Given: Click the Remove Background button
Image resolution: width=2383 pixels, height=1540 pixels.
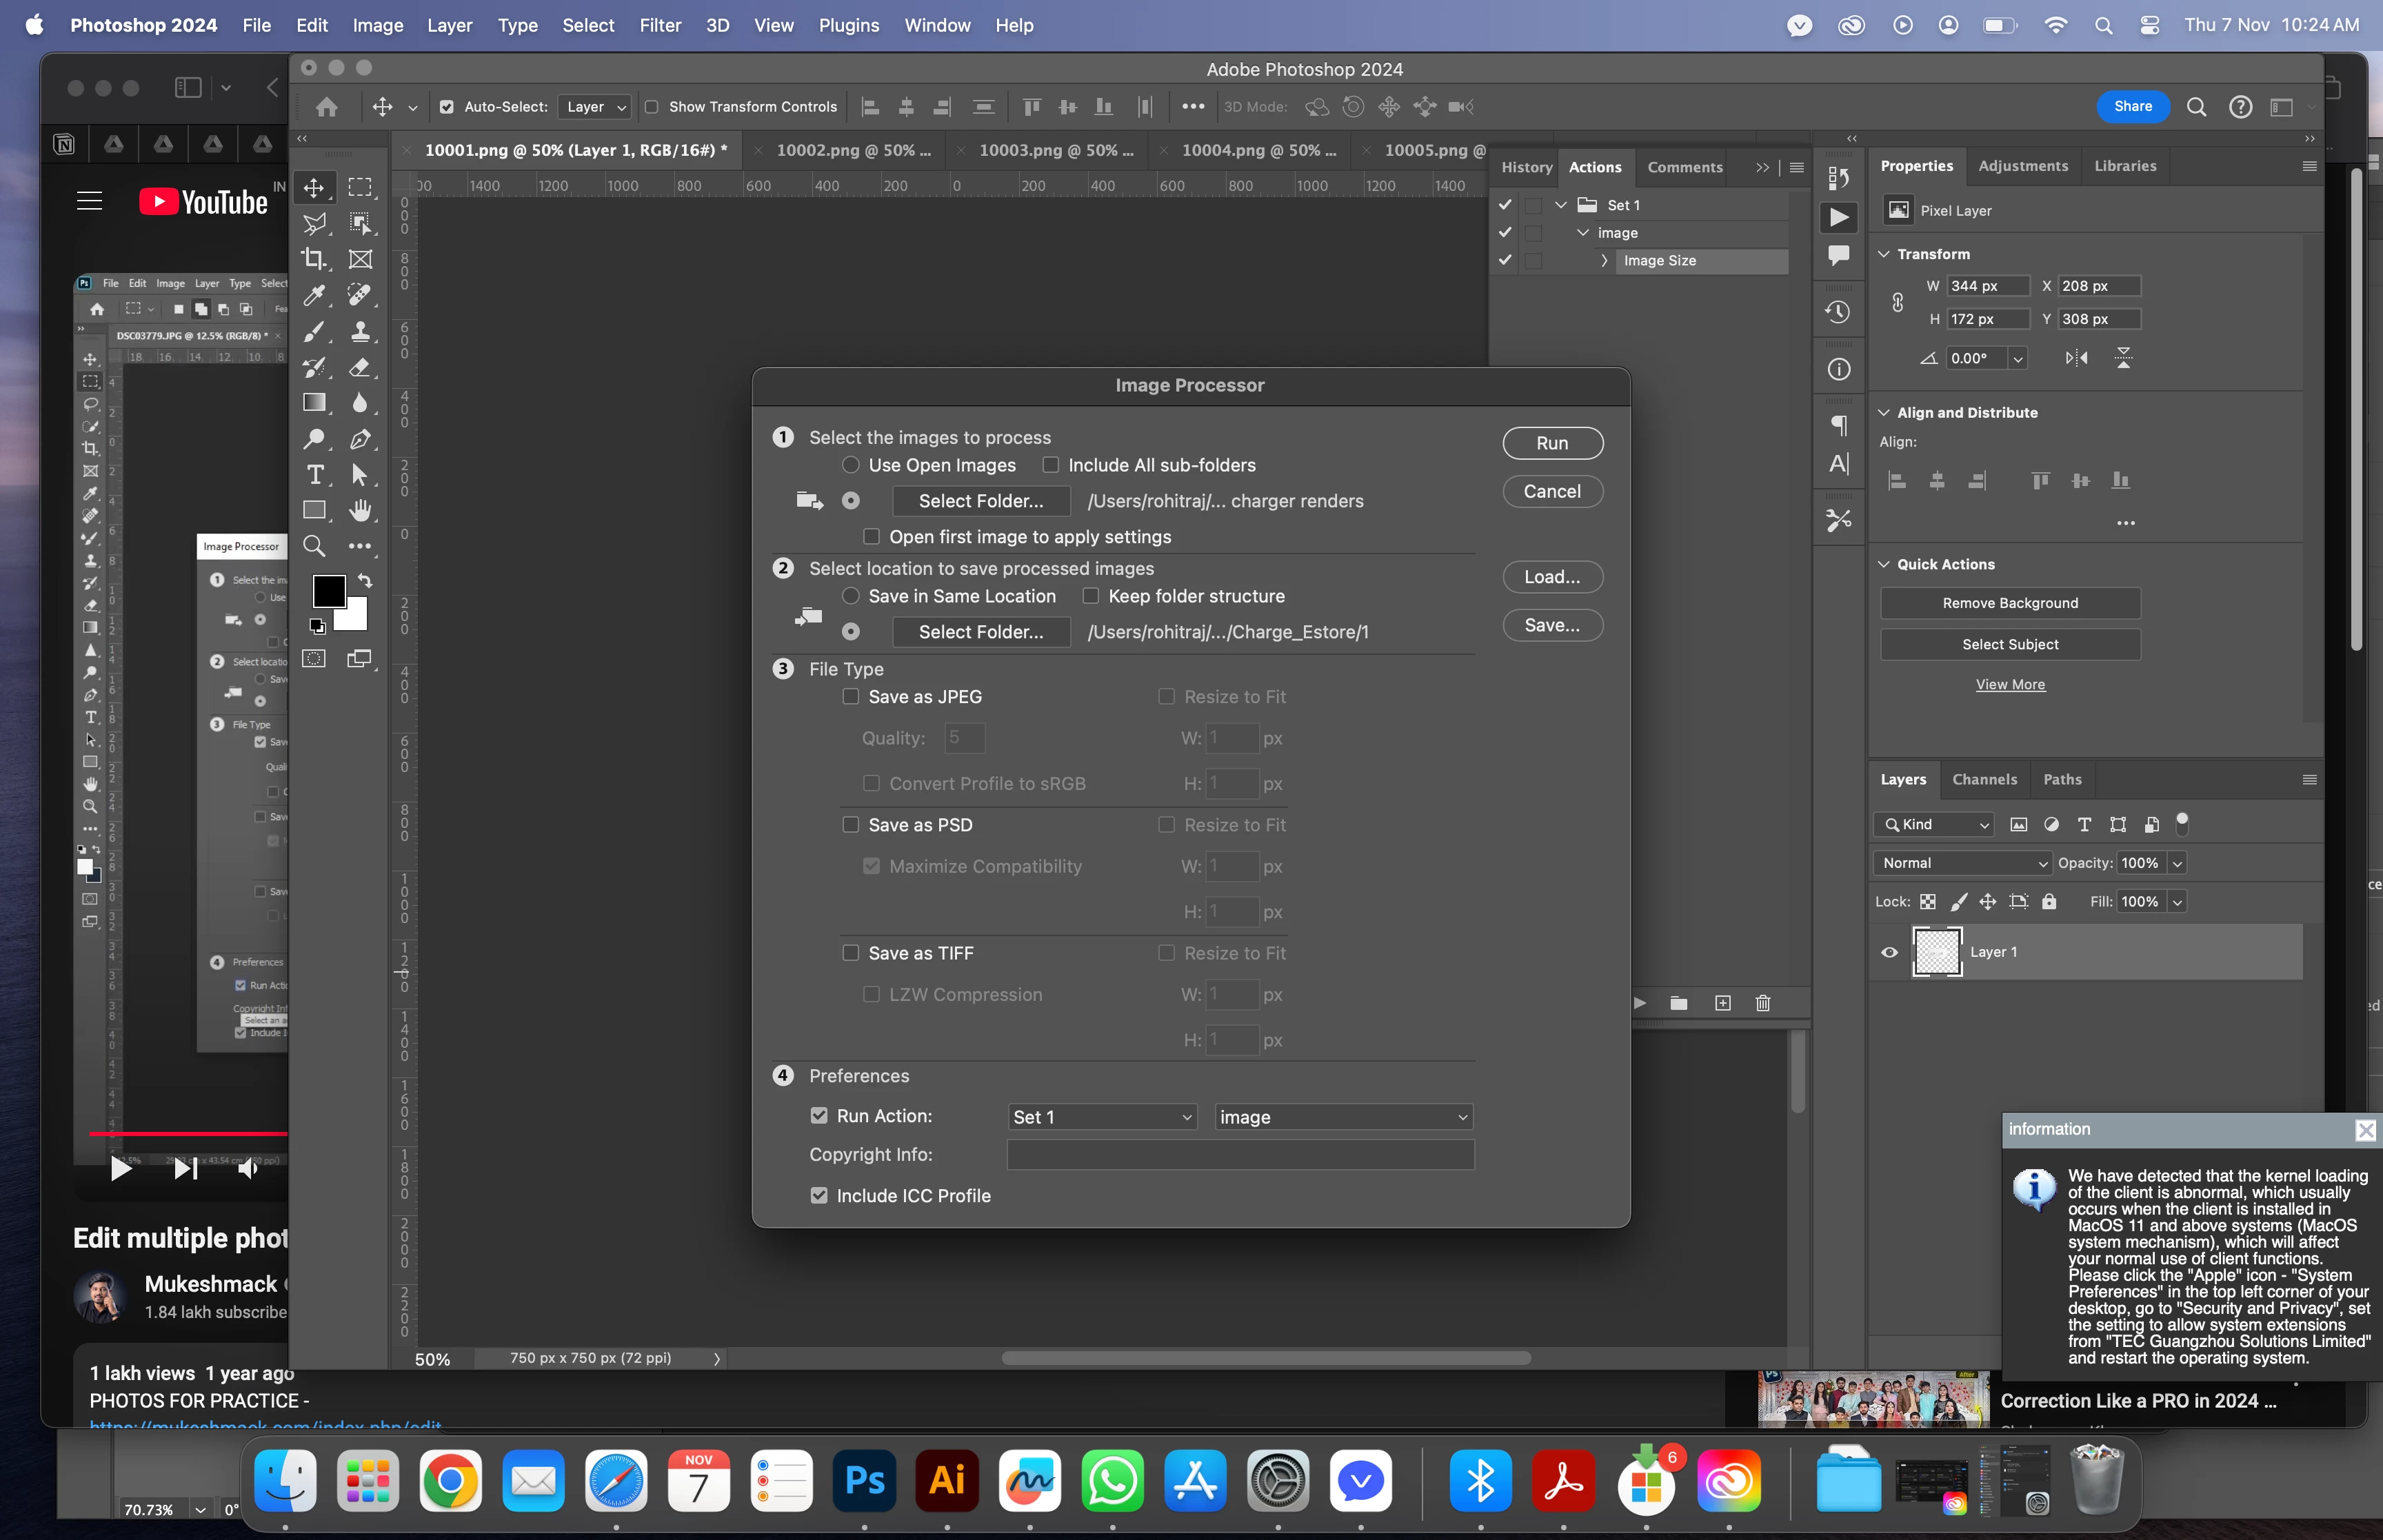Looking at the screenshot, I should [x=2009, y=603].
